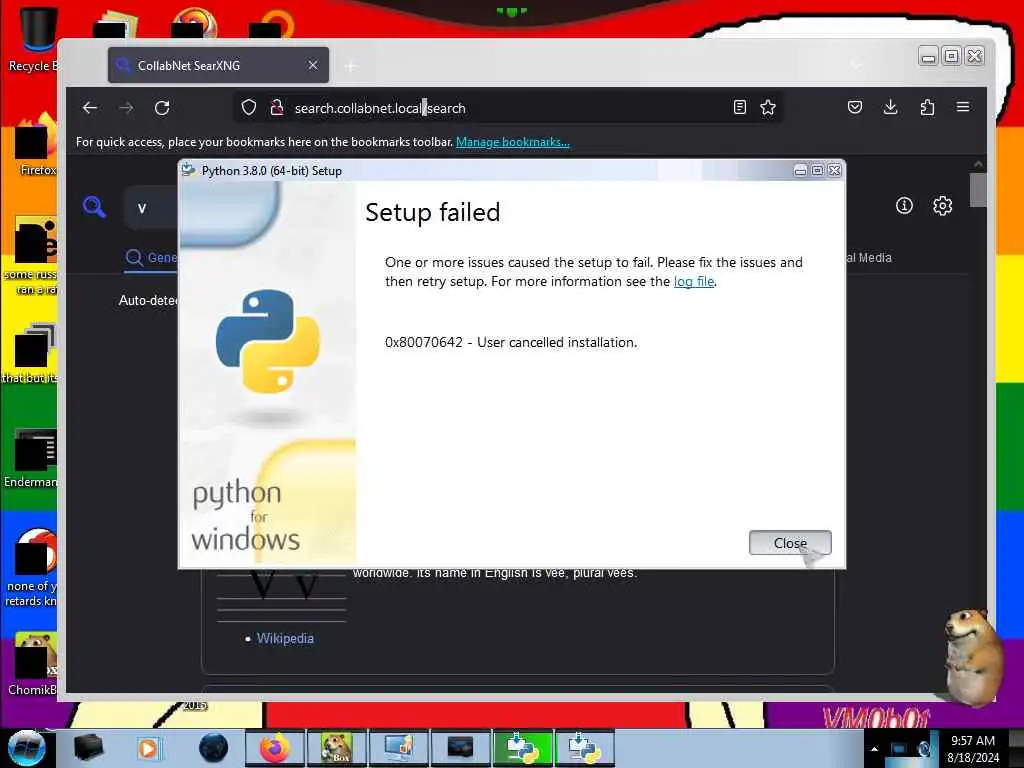Bookmark this page with star icon

[768, 108]
